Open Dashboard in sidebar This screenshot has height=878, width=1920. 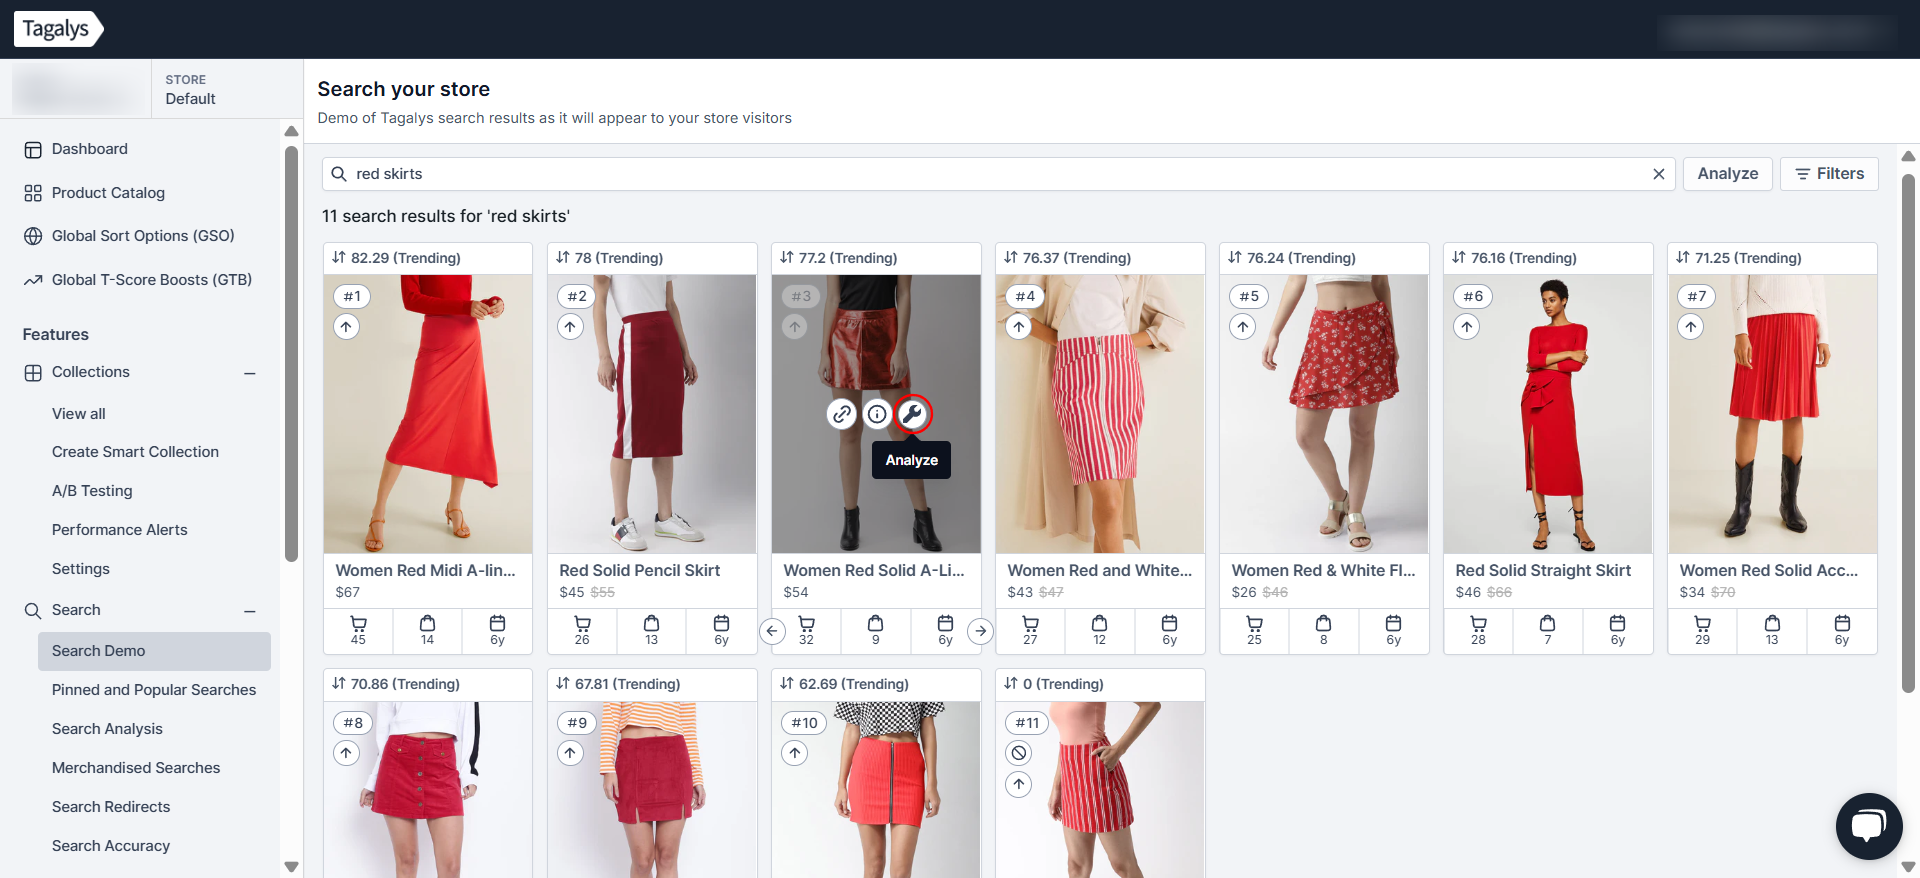pos(89,149)
